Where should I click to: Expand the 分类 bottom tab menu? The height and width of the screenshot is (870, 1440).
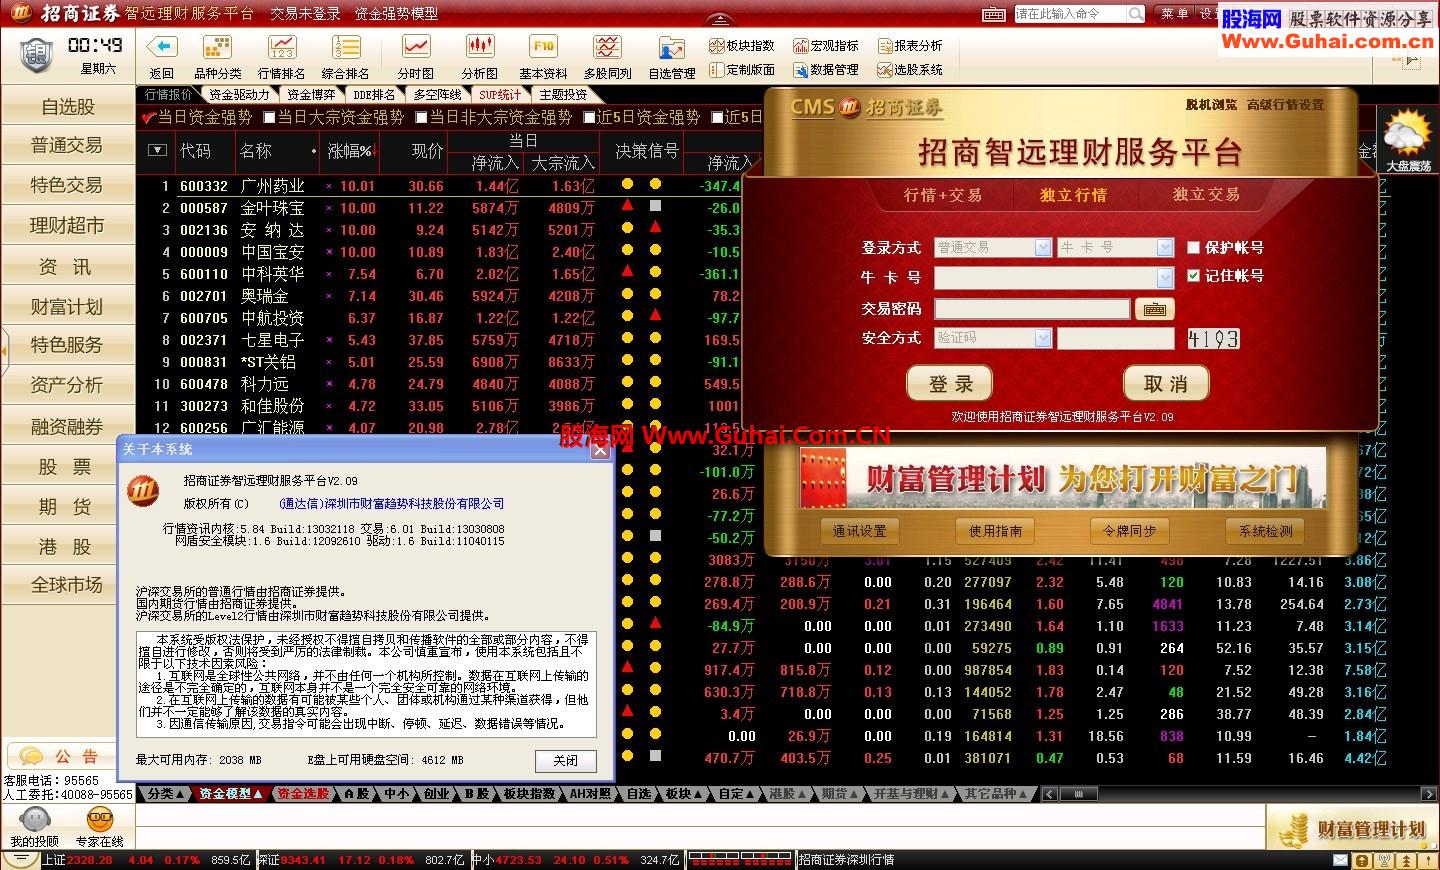pos(166,794)
